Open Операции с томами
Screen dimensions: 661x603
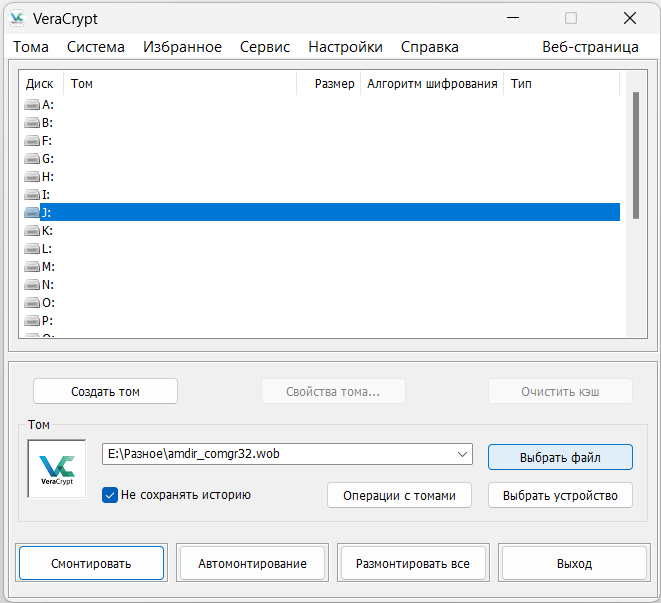399,495
